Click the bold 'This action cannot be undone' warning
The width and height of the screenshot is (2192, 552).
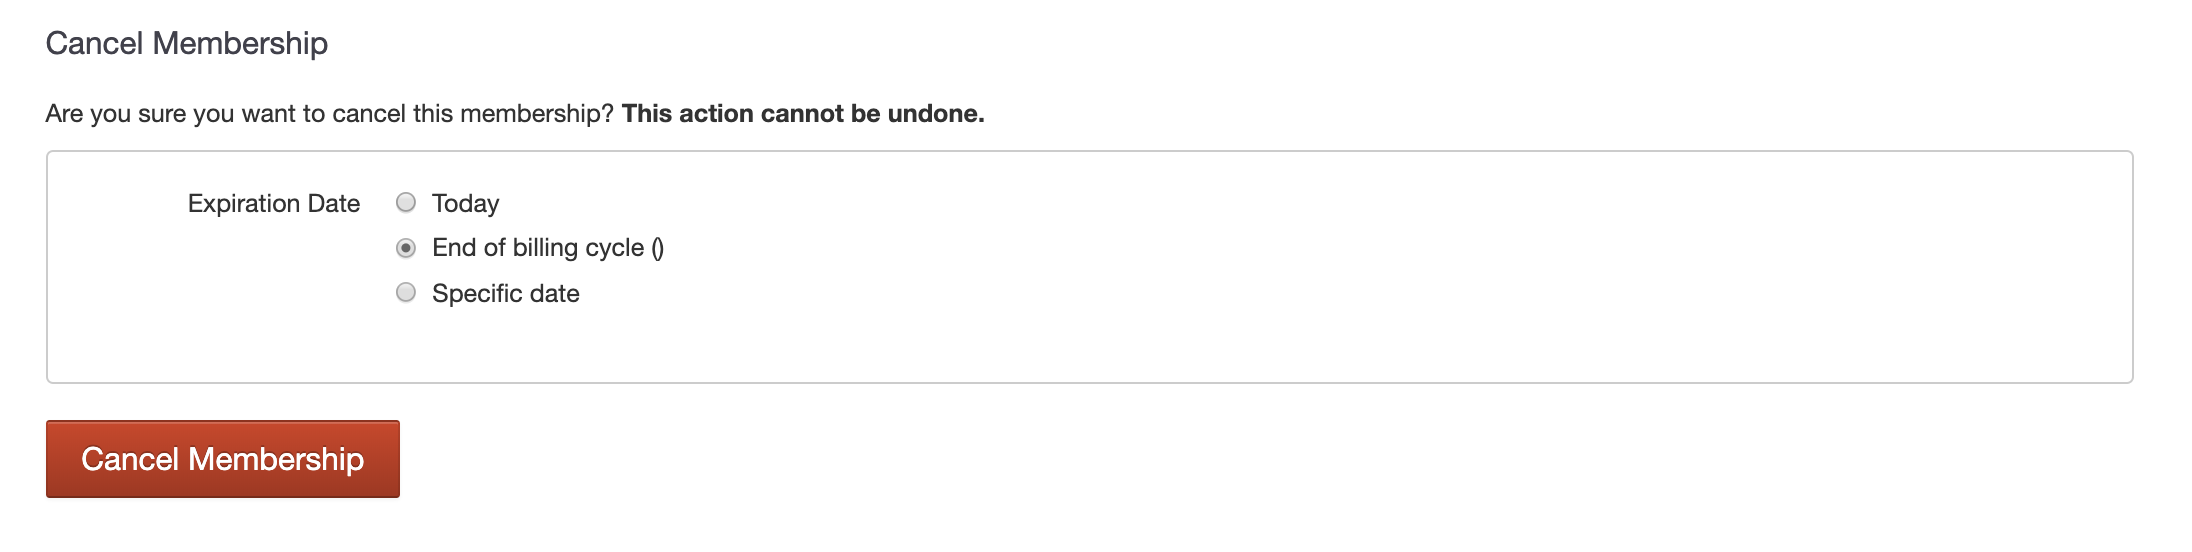click(x=802, y=113)
